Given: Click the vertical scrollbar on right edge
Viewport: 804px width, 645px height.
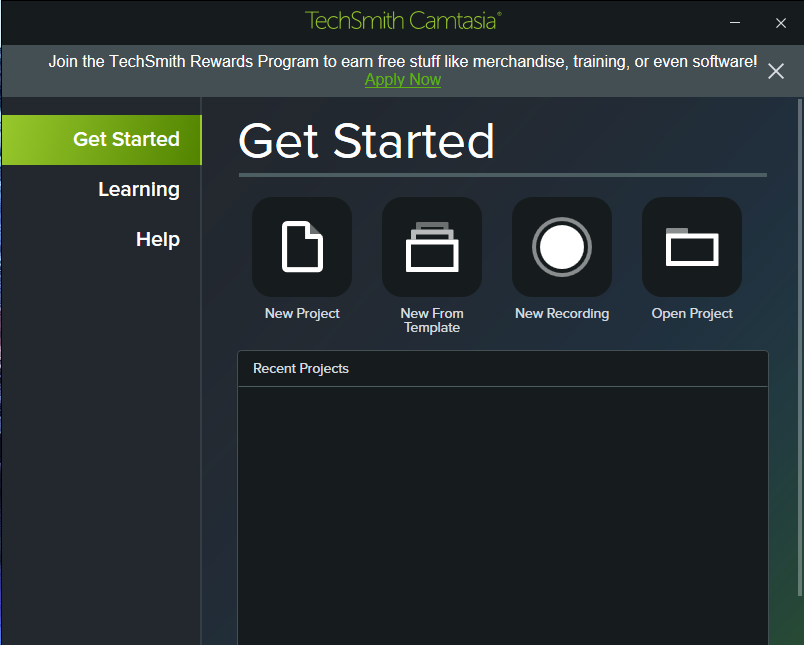Looking at the screenshot, I should (x=799, y=350).
